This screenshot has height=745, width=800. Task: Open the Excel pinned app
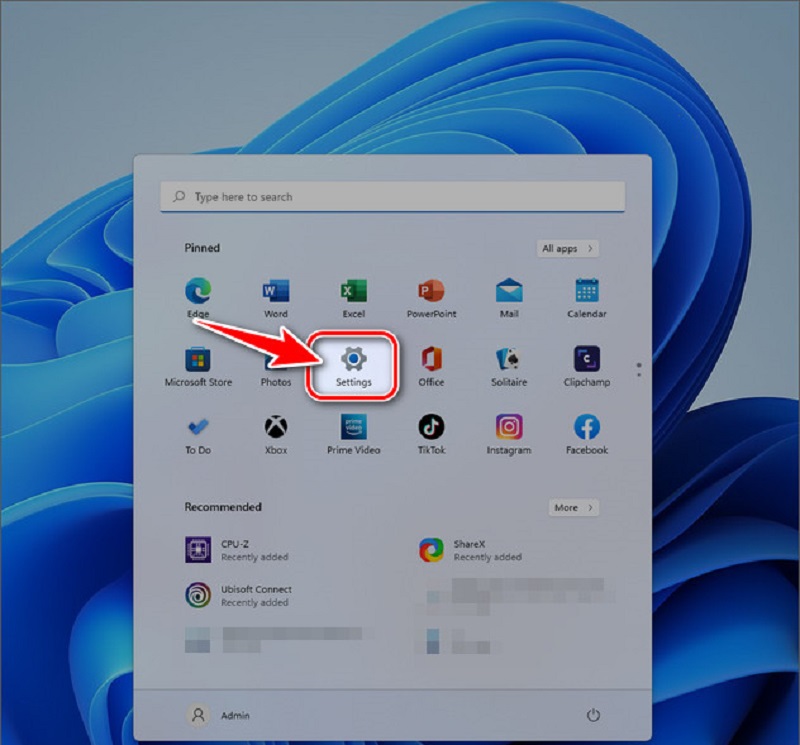tap(354, 298)
